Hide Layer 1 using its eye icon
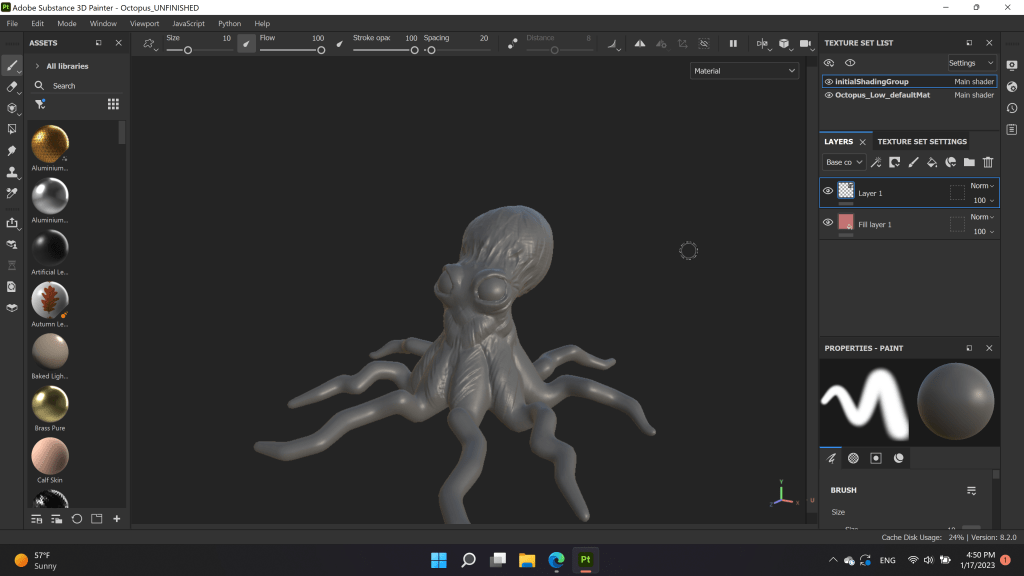Image resolution: width=1024 pixels, height=576 pixels. point(828,191)
